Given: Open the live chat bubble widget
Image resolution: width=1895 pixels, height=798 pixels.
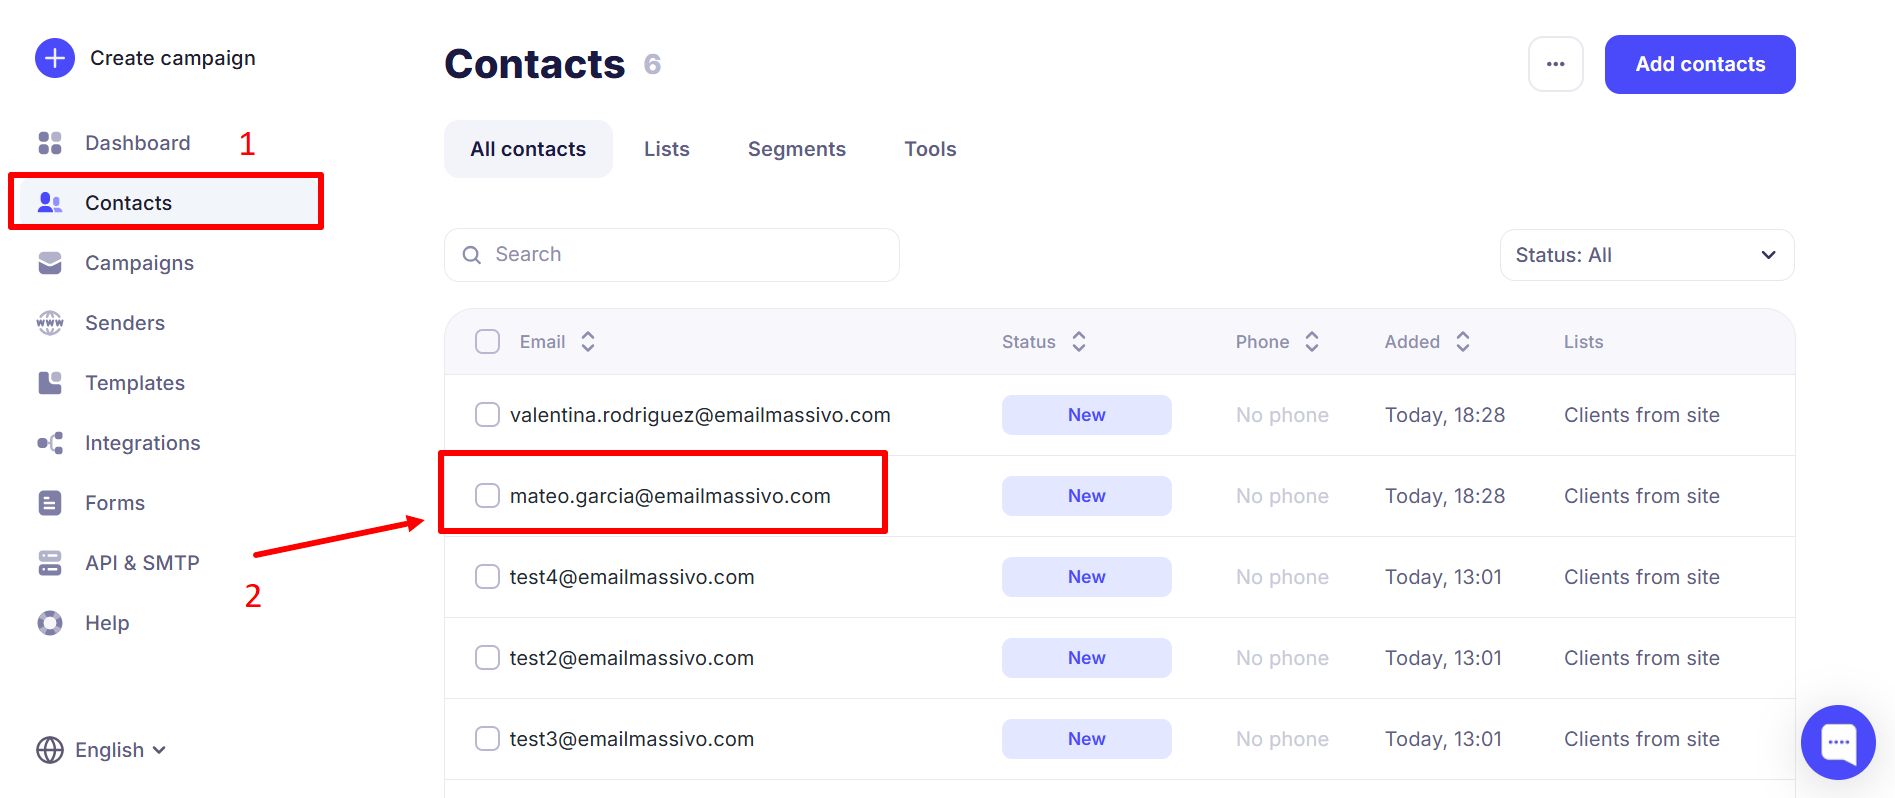Looking at the screenshot, I should (x=1837, y=742).
